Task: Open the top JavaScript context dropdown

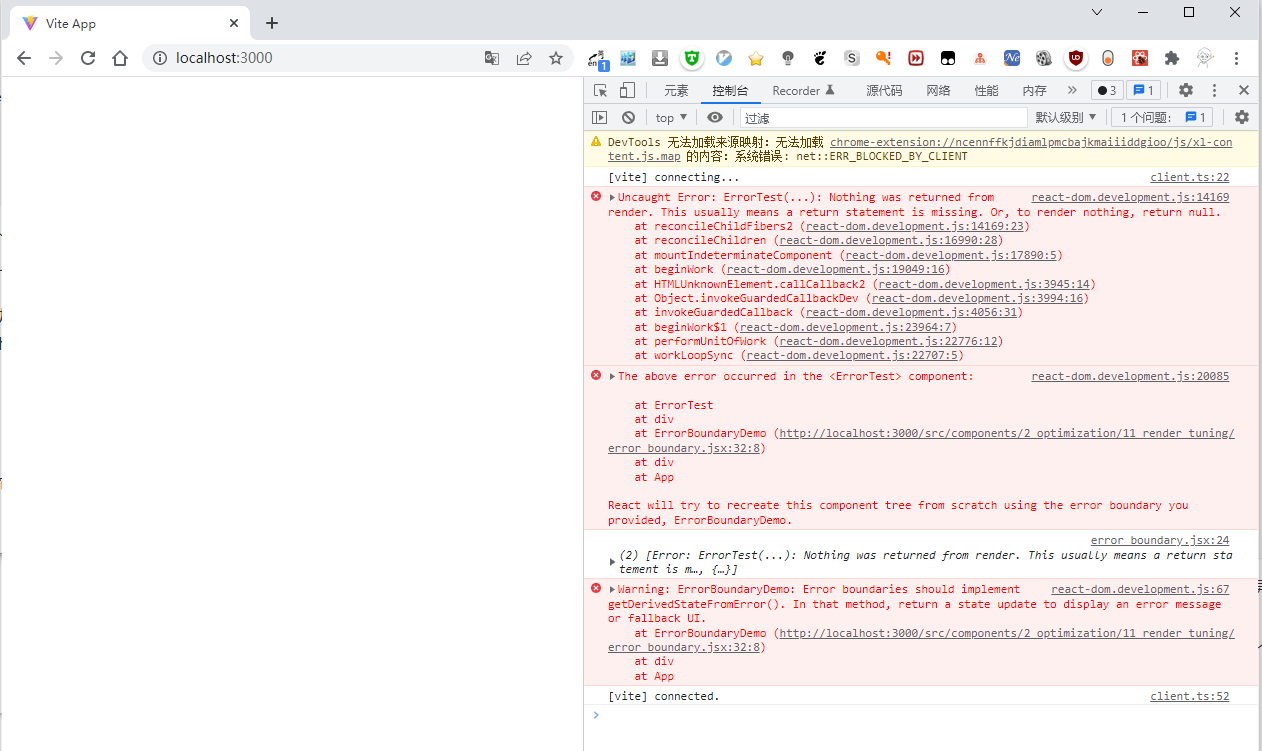Action: [x=671, y=117]
